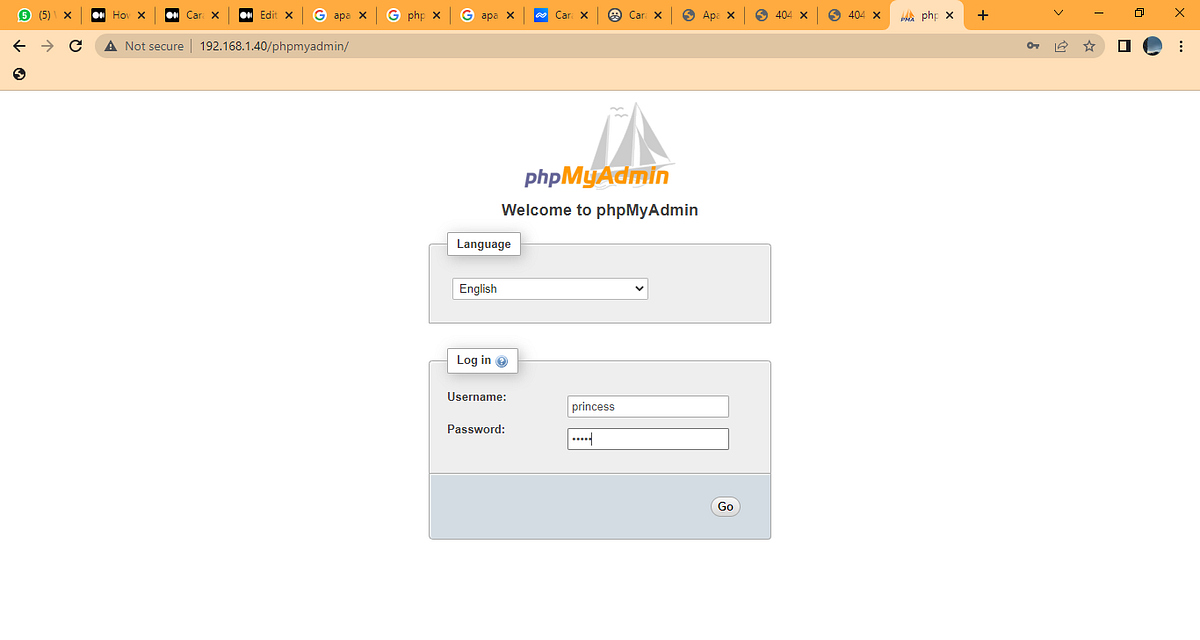The image size is (1200, 640).
Task: Open the Chrome three-dot menu
Action: coord(1182,46)
